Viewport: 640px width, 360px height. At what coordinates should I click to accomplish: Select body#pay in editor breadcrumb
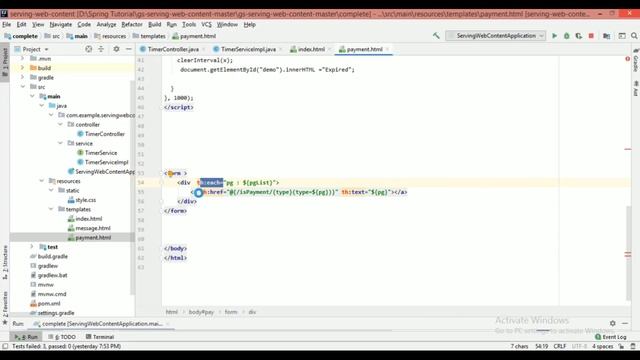[x=201, y=312]
